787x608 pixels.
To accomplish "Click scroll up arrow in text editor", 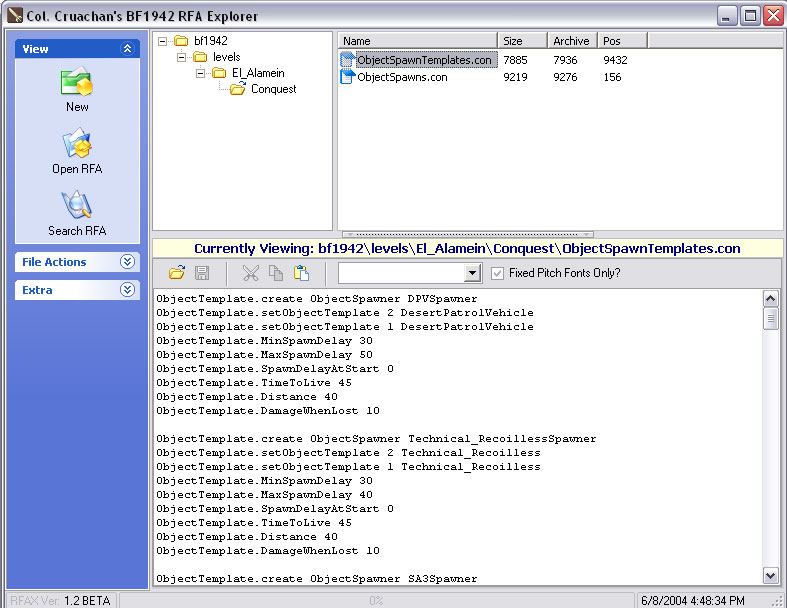I will [770, 299].
